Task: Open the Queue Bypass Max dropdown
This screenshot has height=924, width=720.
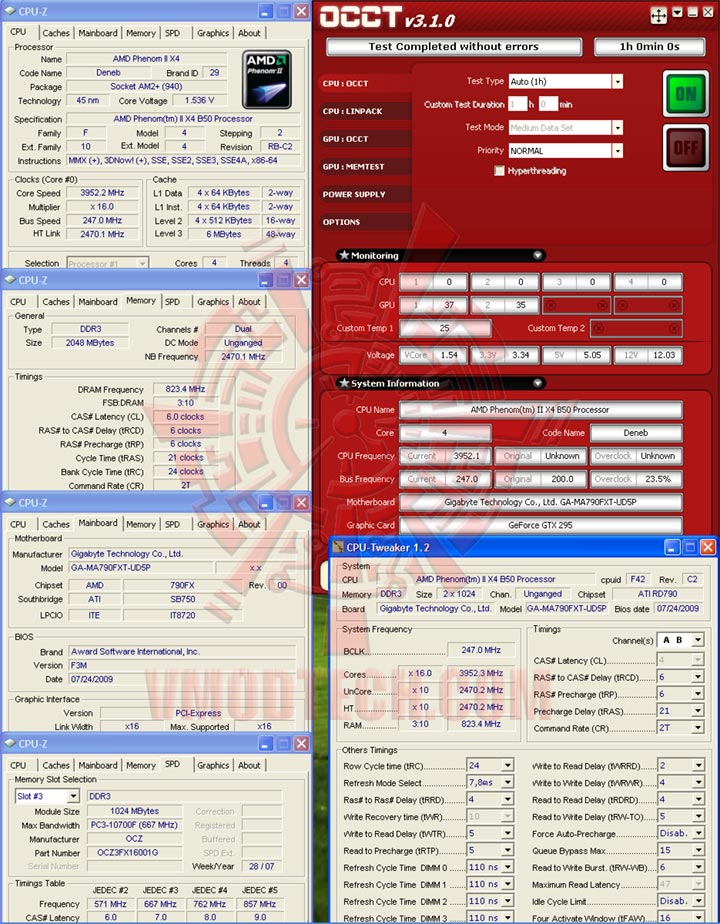Action: coord(698,850)
